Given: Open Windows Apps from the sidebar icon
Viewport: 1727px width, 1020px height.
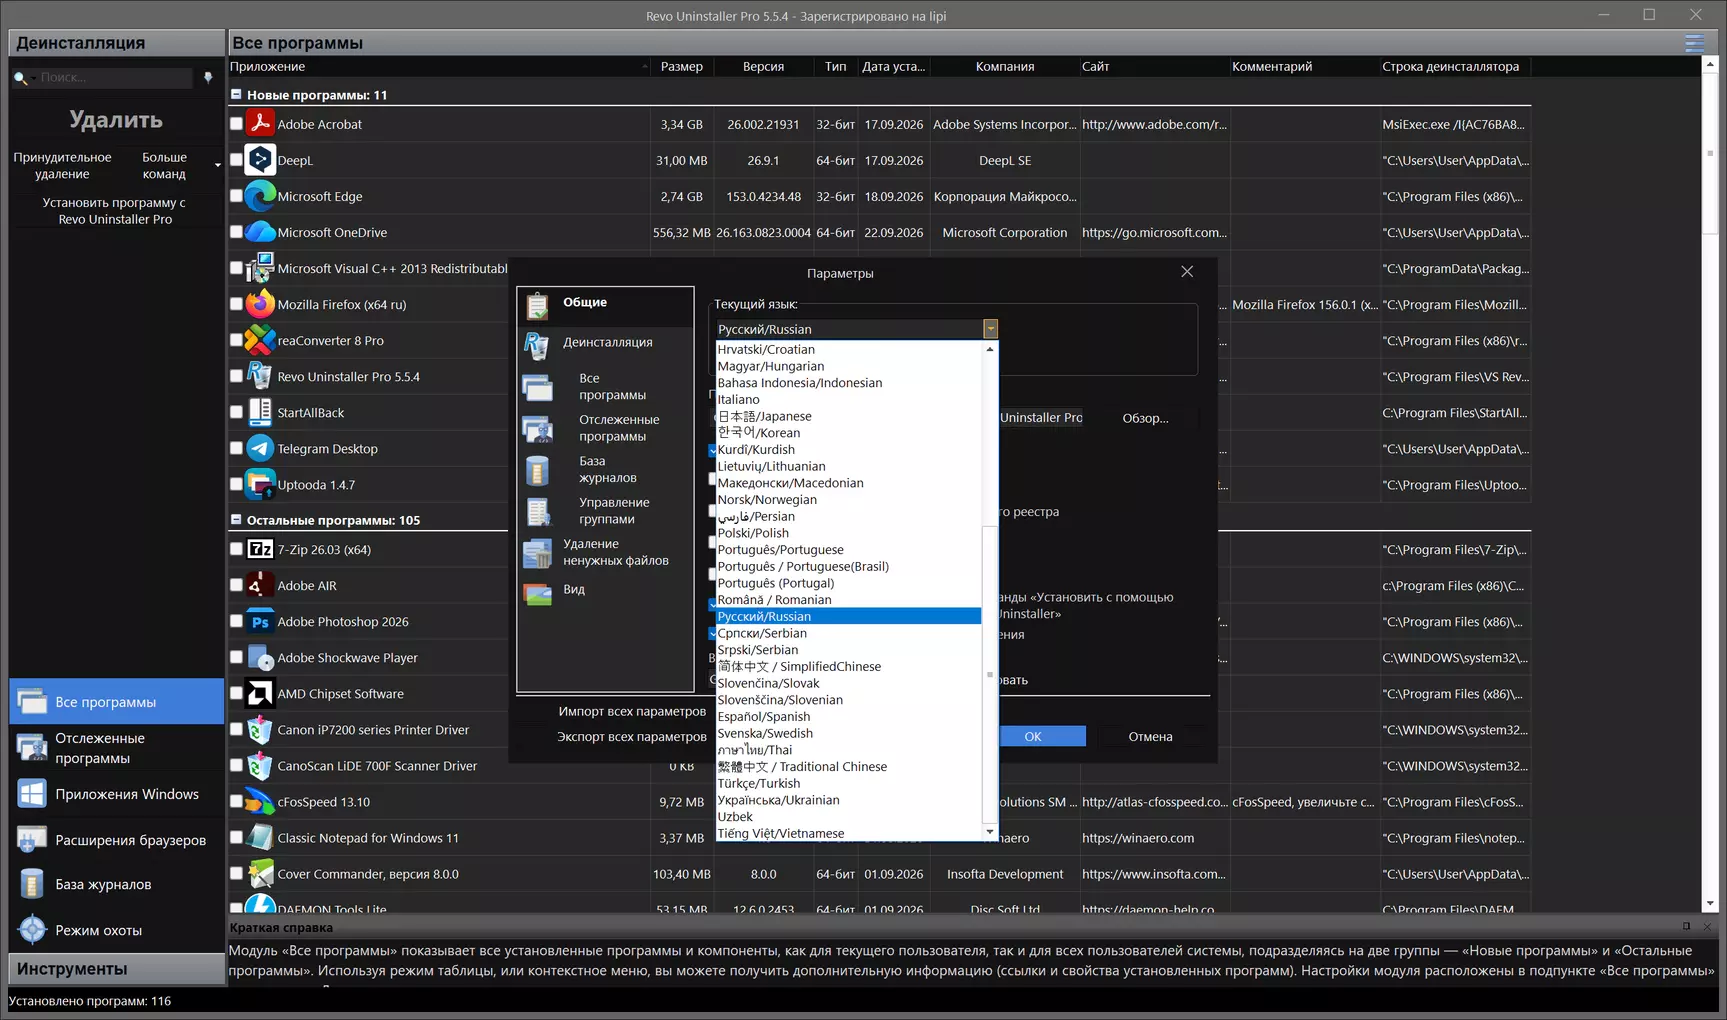Looking at the screenshot, I should [x=32, y=794].
